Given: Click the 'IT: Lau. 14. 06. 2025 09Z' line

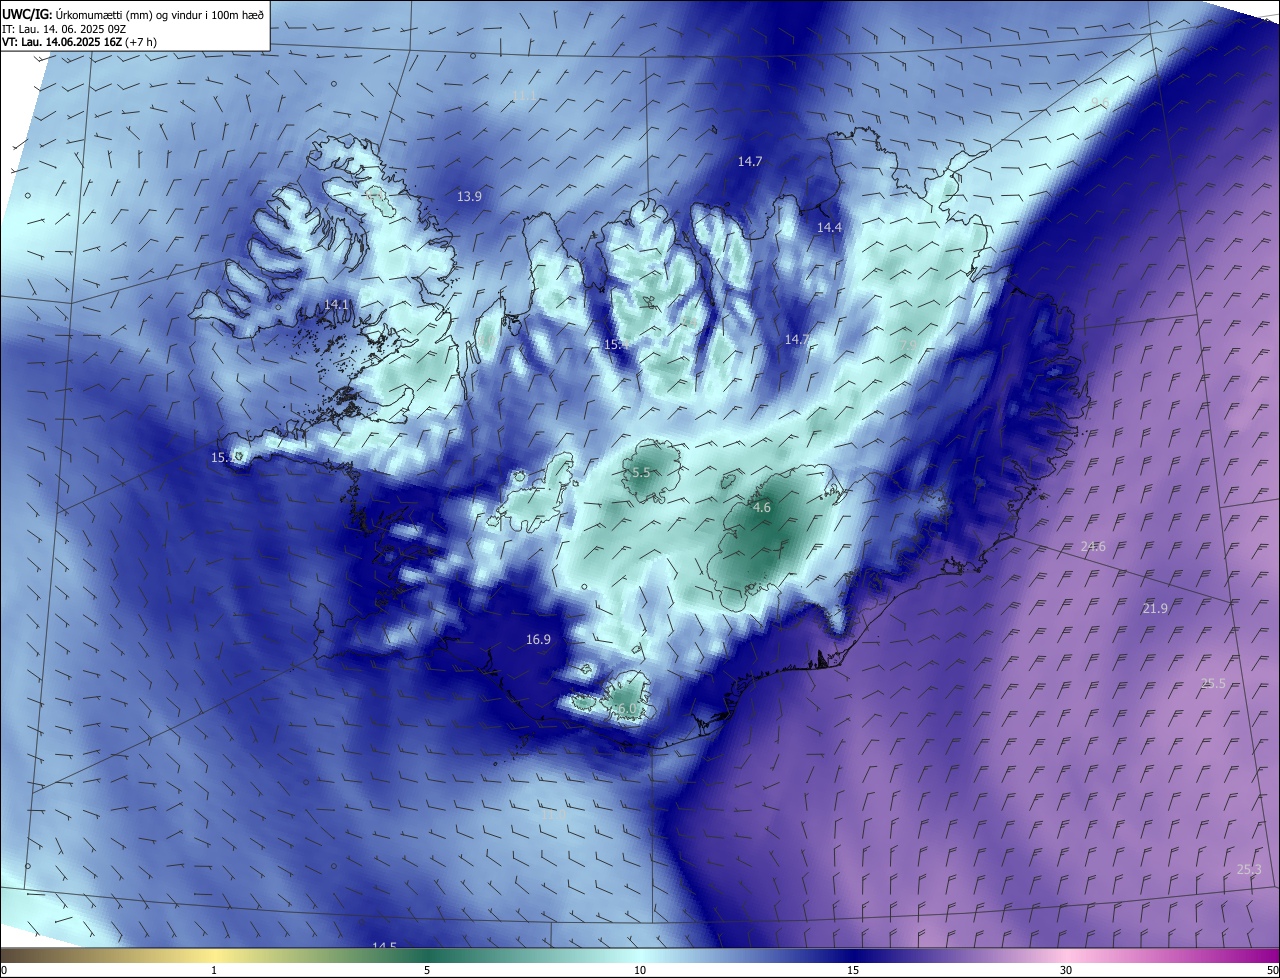Looking at the screenshot, I should (x=64, y=28).
